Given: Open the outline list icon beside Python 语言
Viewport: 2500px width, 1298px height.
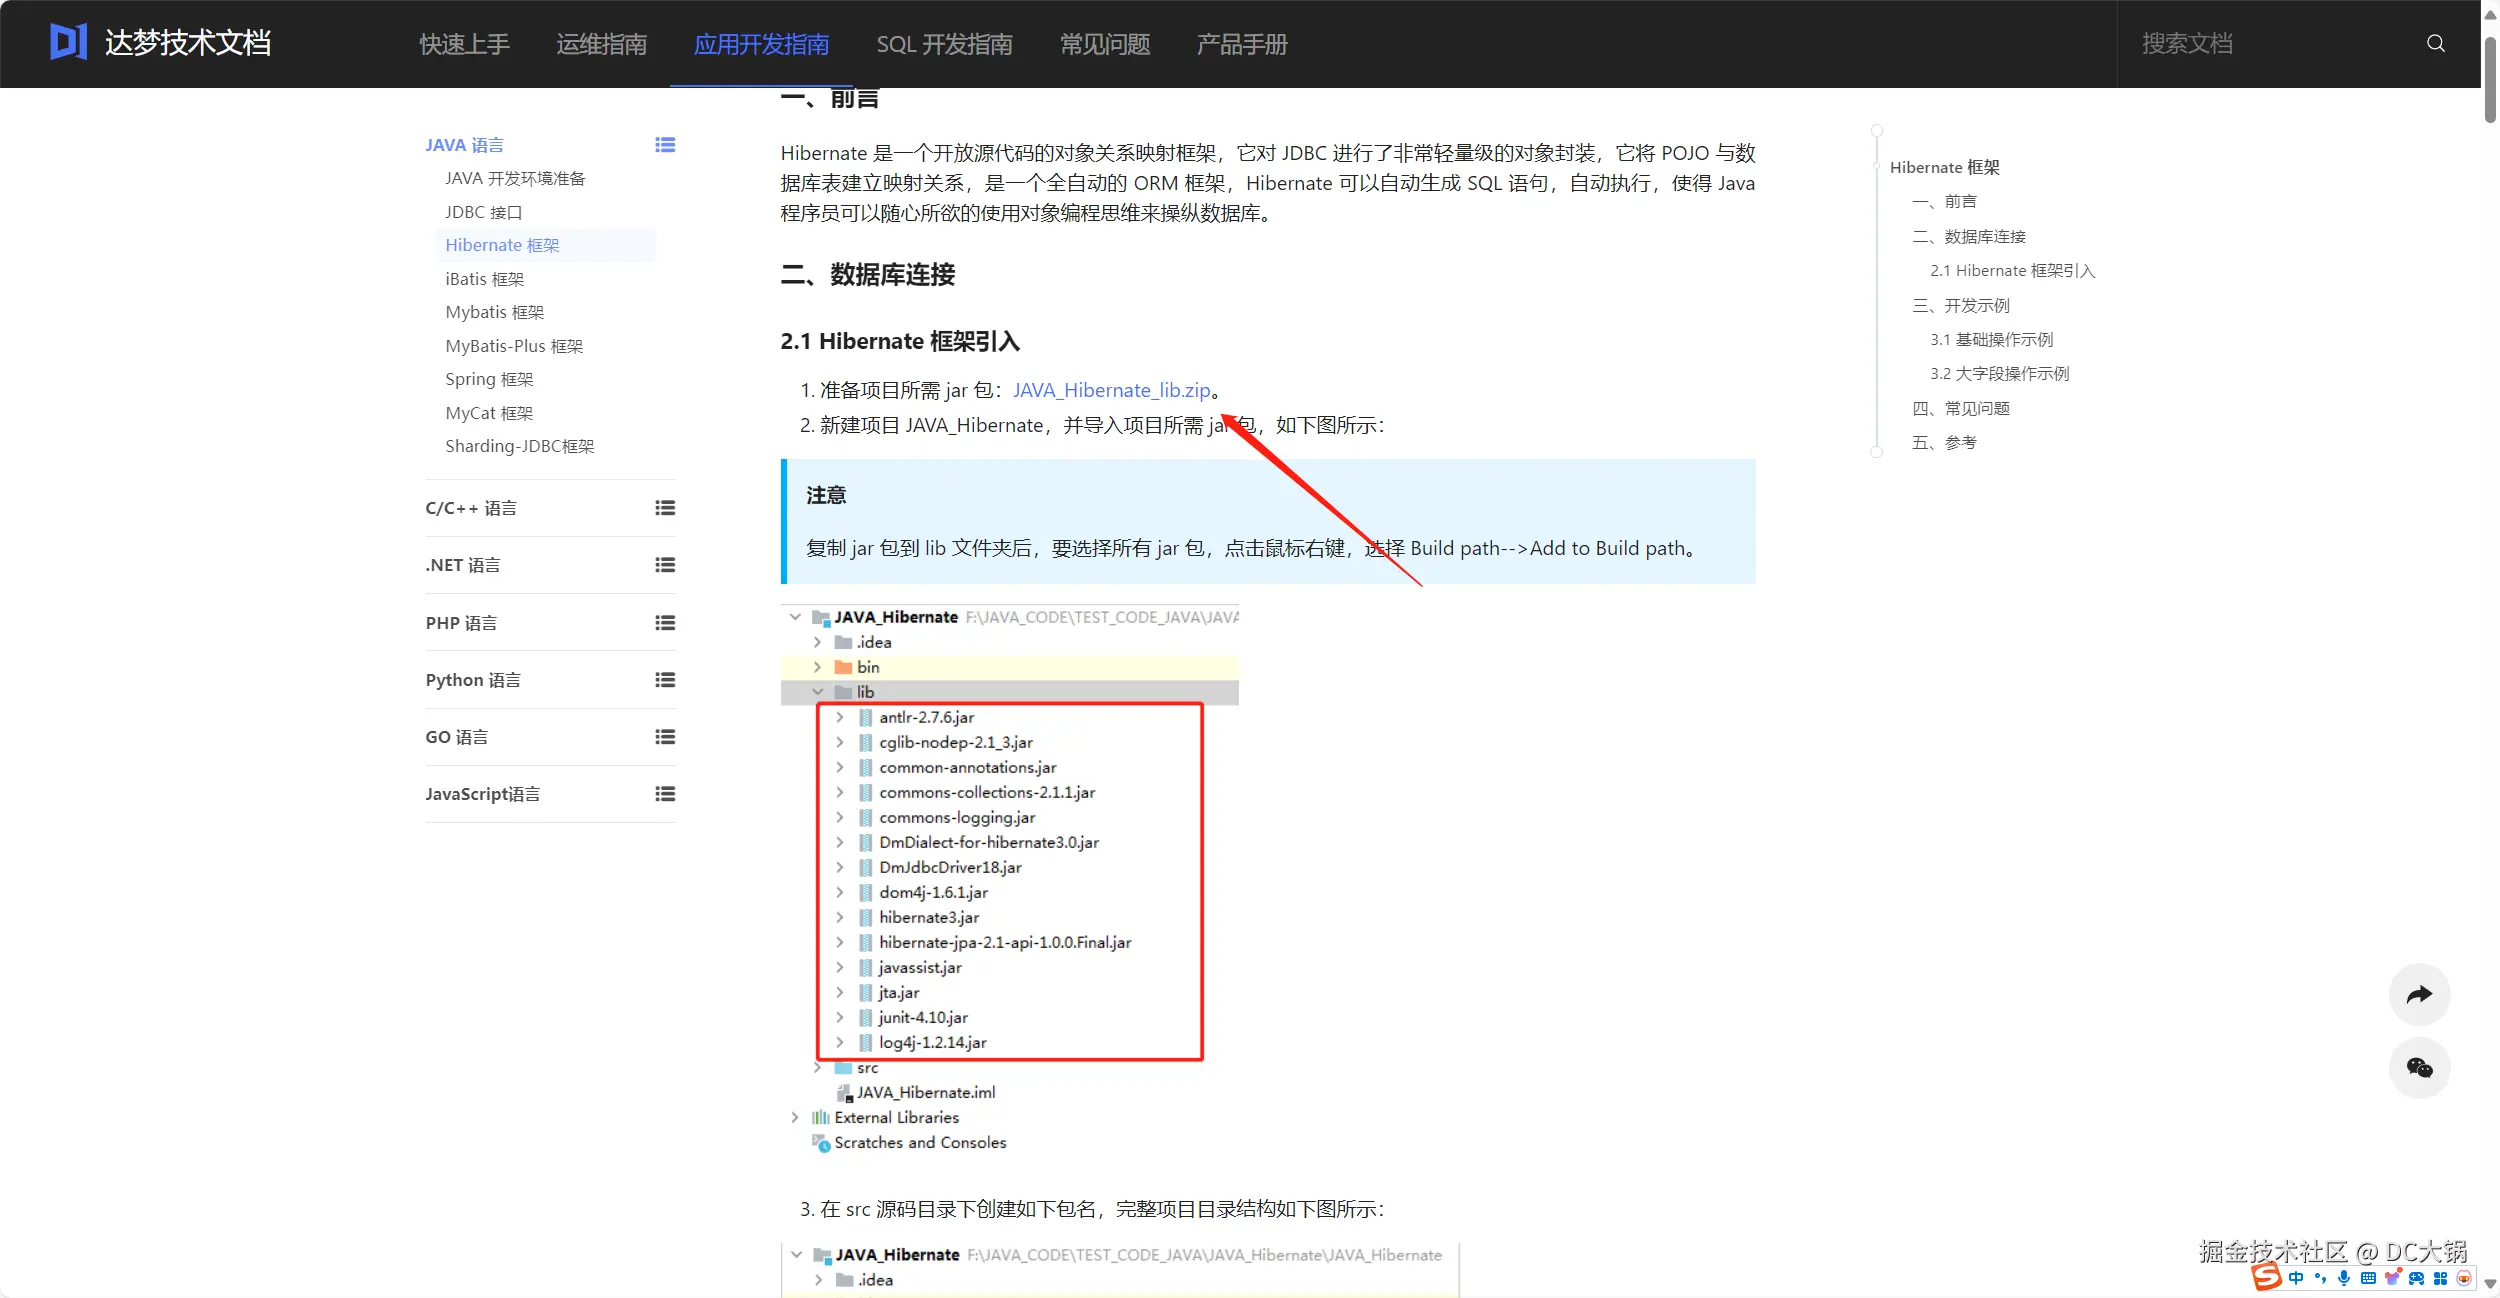Looking at the screenshot, I should point(666,679).
